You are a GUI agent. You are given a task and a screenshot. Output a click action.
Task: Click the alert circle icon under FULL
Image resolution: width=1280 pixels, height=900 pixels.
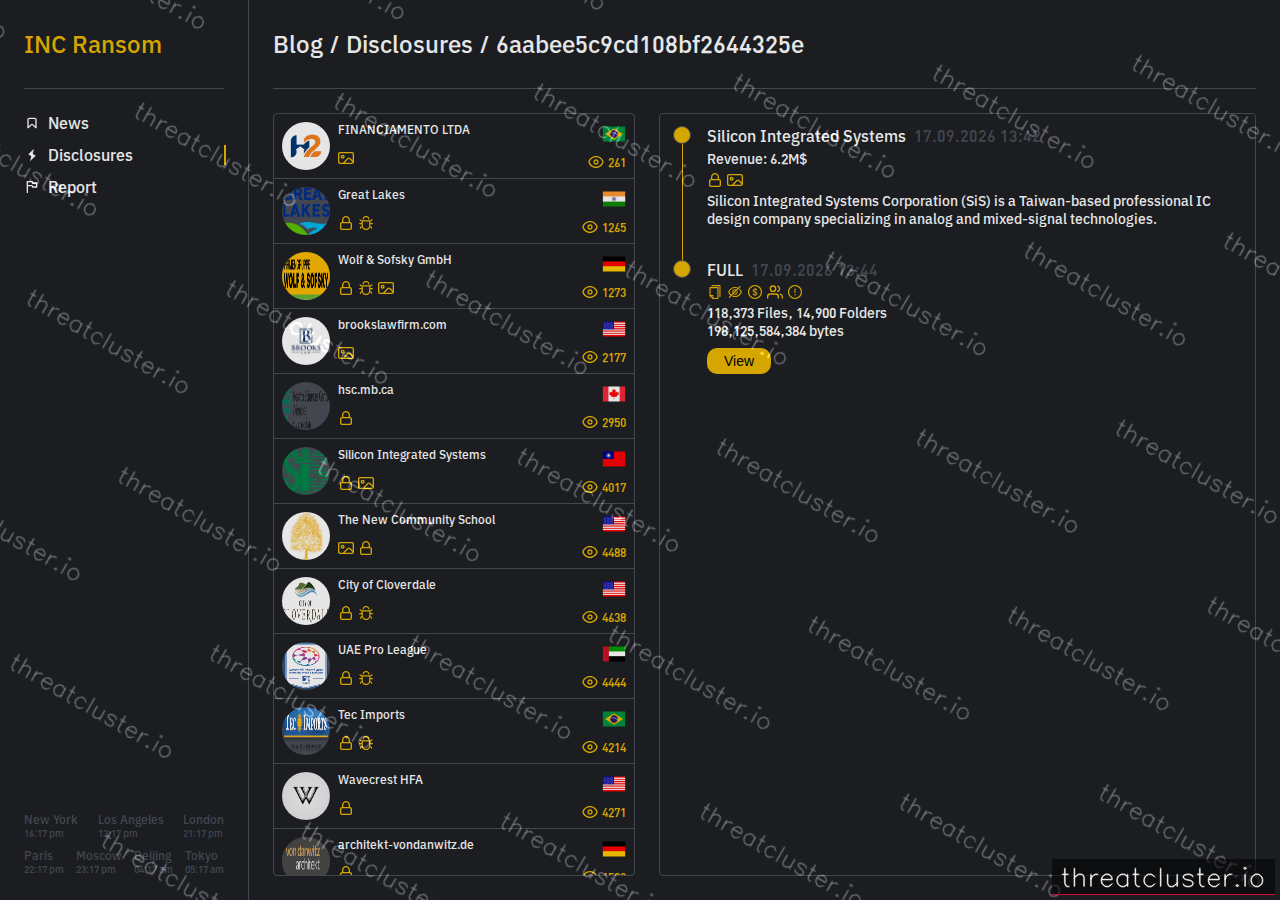(x=795, y=292)
